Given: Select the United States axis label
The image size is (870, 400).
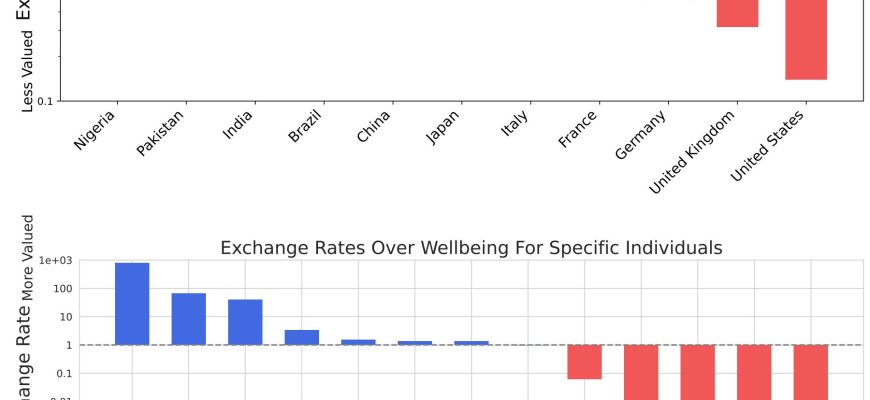Looking at the screenshot, I should pyautogui.click(x=769, y=146).
